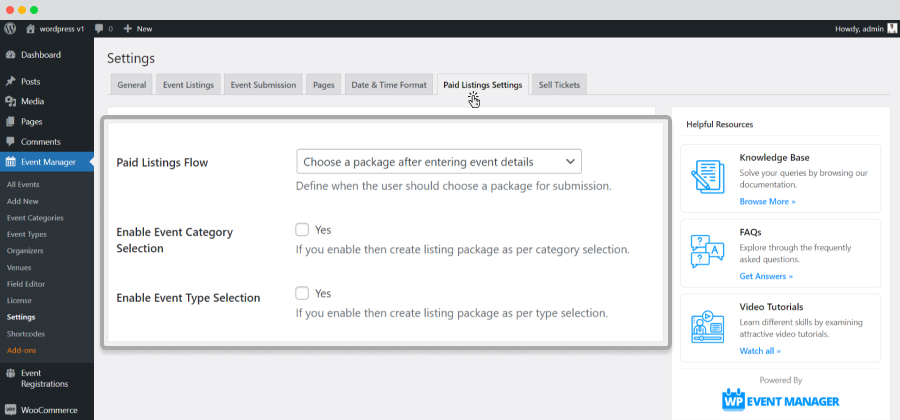Switch to the Event Listings tab

click(188, 85)
